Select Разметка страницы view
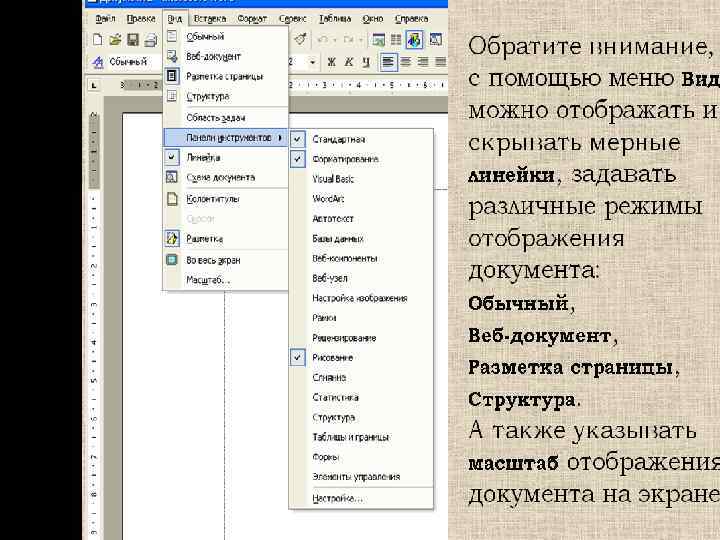The height and width of the screenshot is (540, 720). pos(226,76)
